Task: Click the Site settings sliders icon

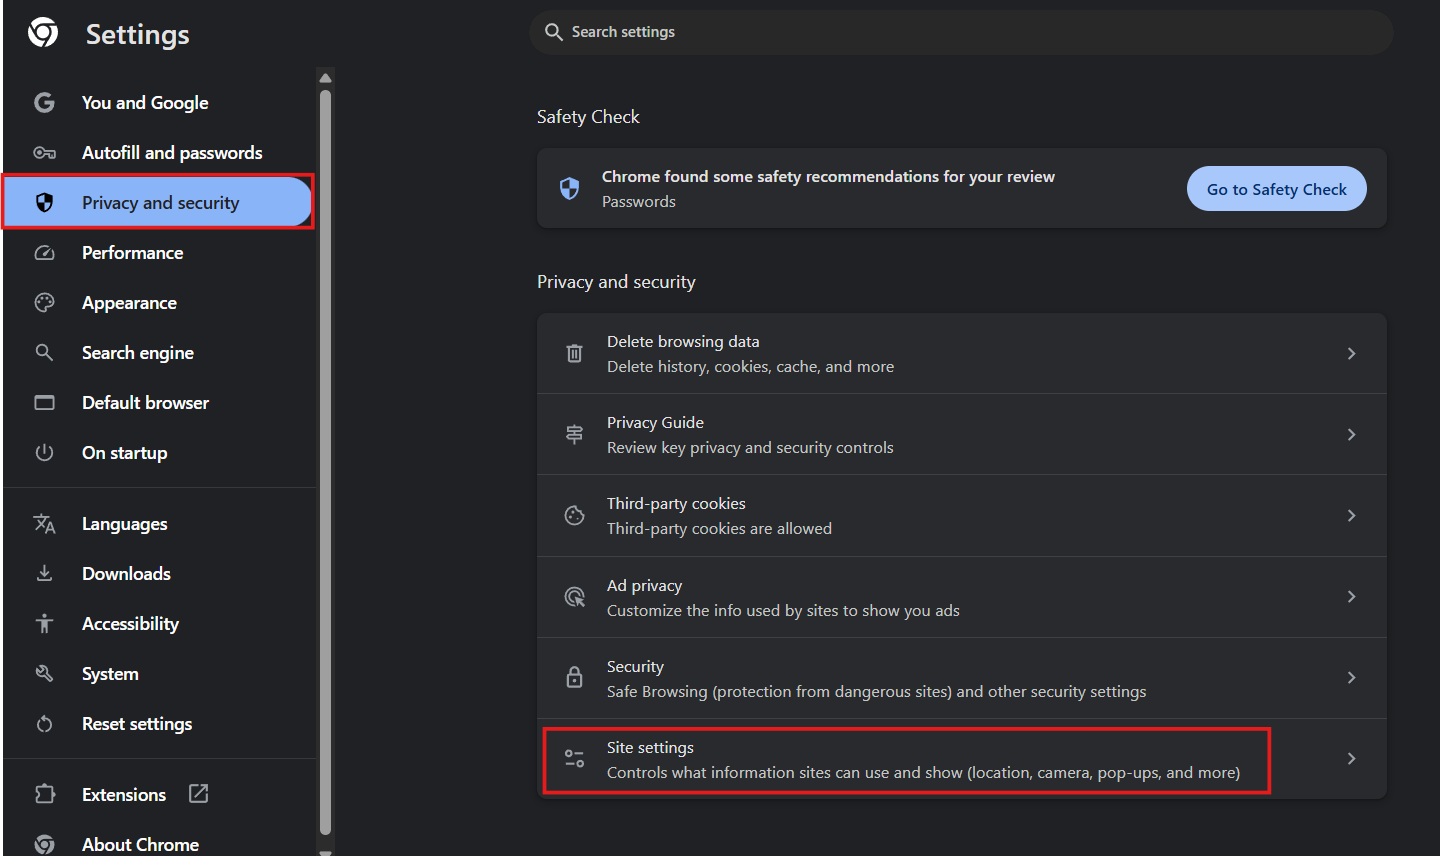Action: pyautogui.click(x=574, y=759)
